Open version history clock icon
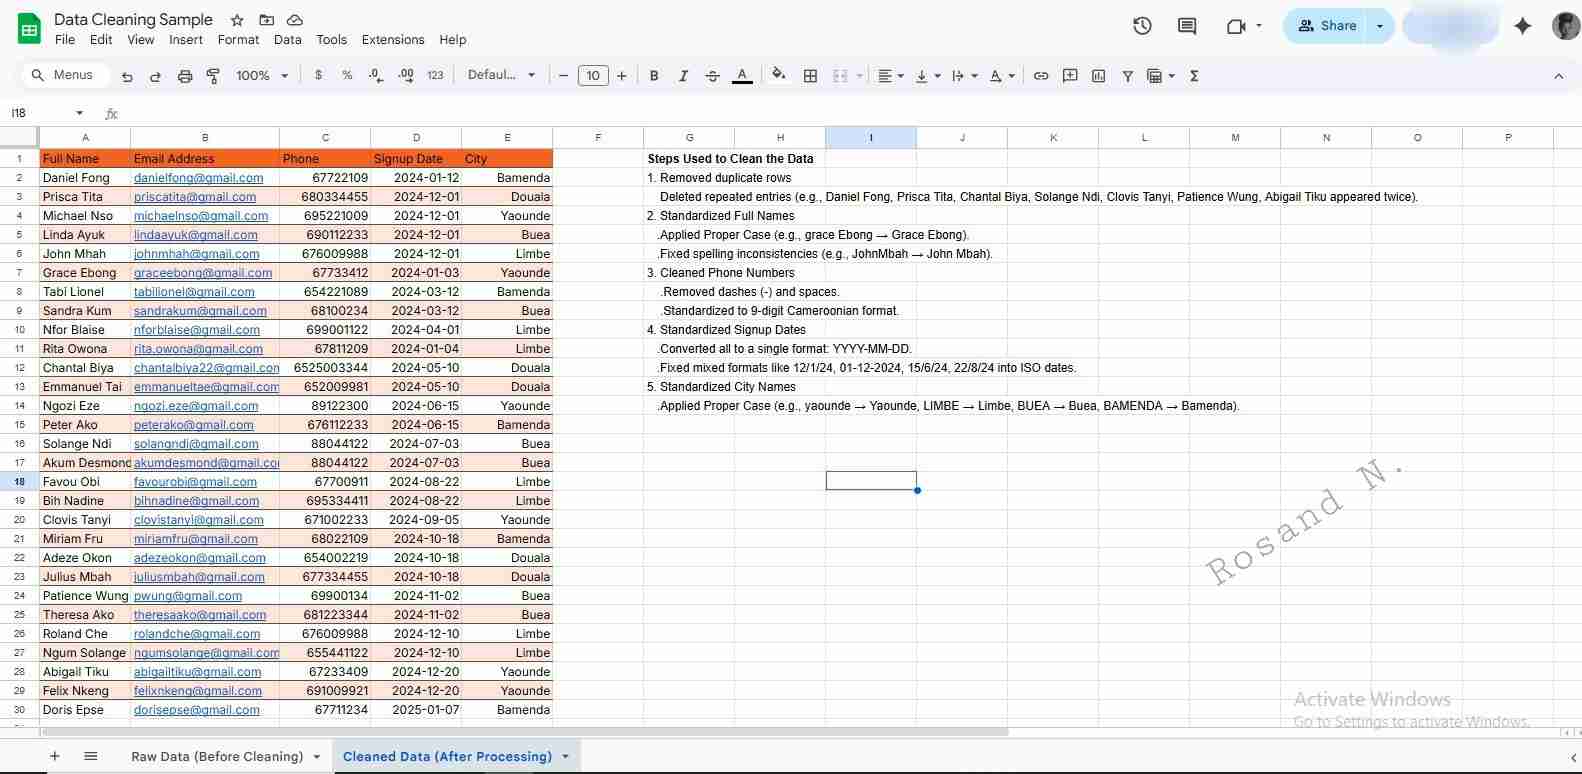 click(1142, 26)
